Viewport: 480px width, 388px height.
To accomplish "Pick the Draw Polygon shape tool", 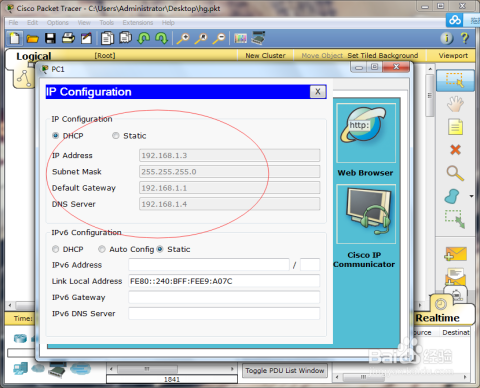I will tap(452, 196).
